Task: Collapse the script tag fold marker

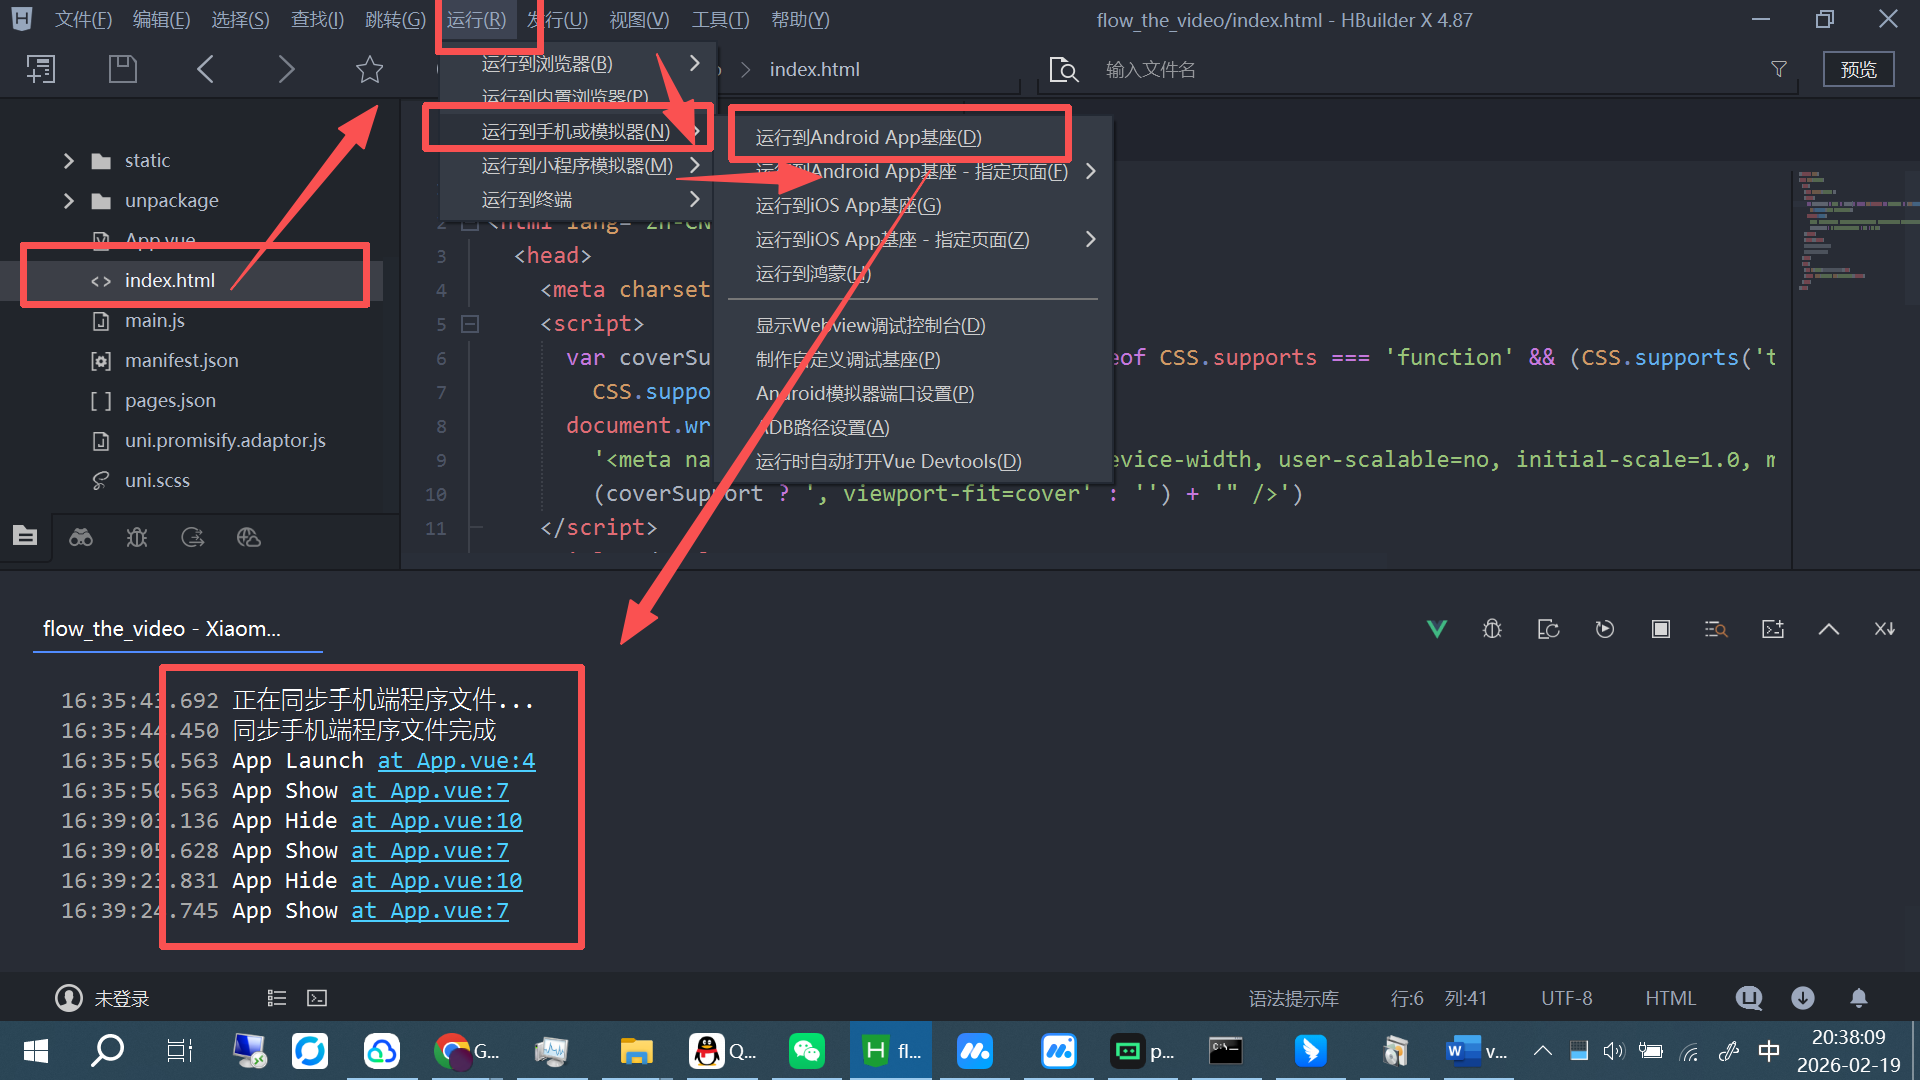Action: [470, 324]
